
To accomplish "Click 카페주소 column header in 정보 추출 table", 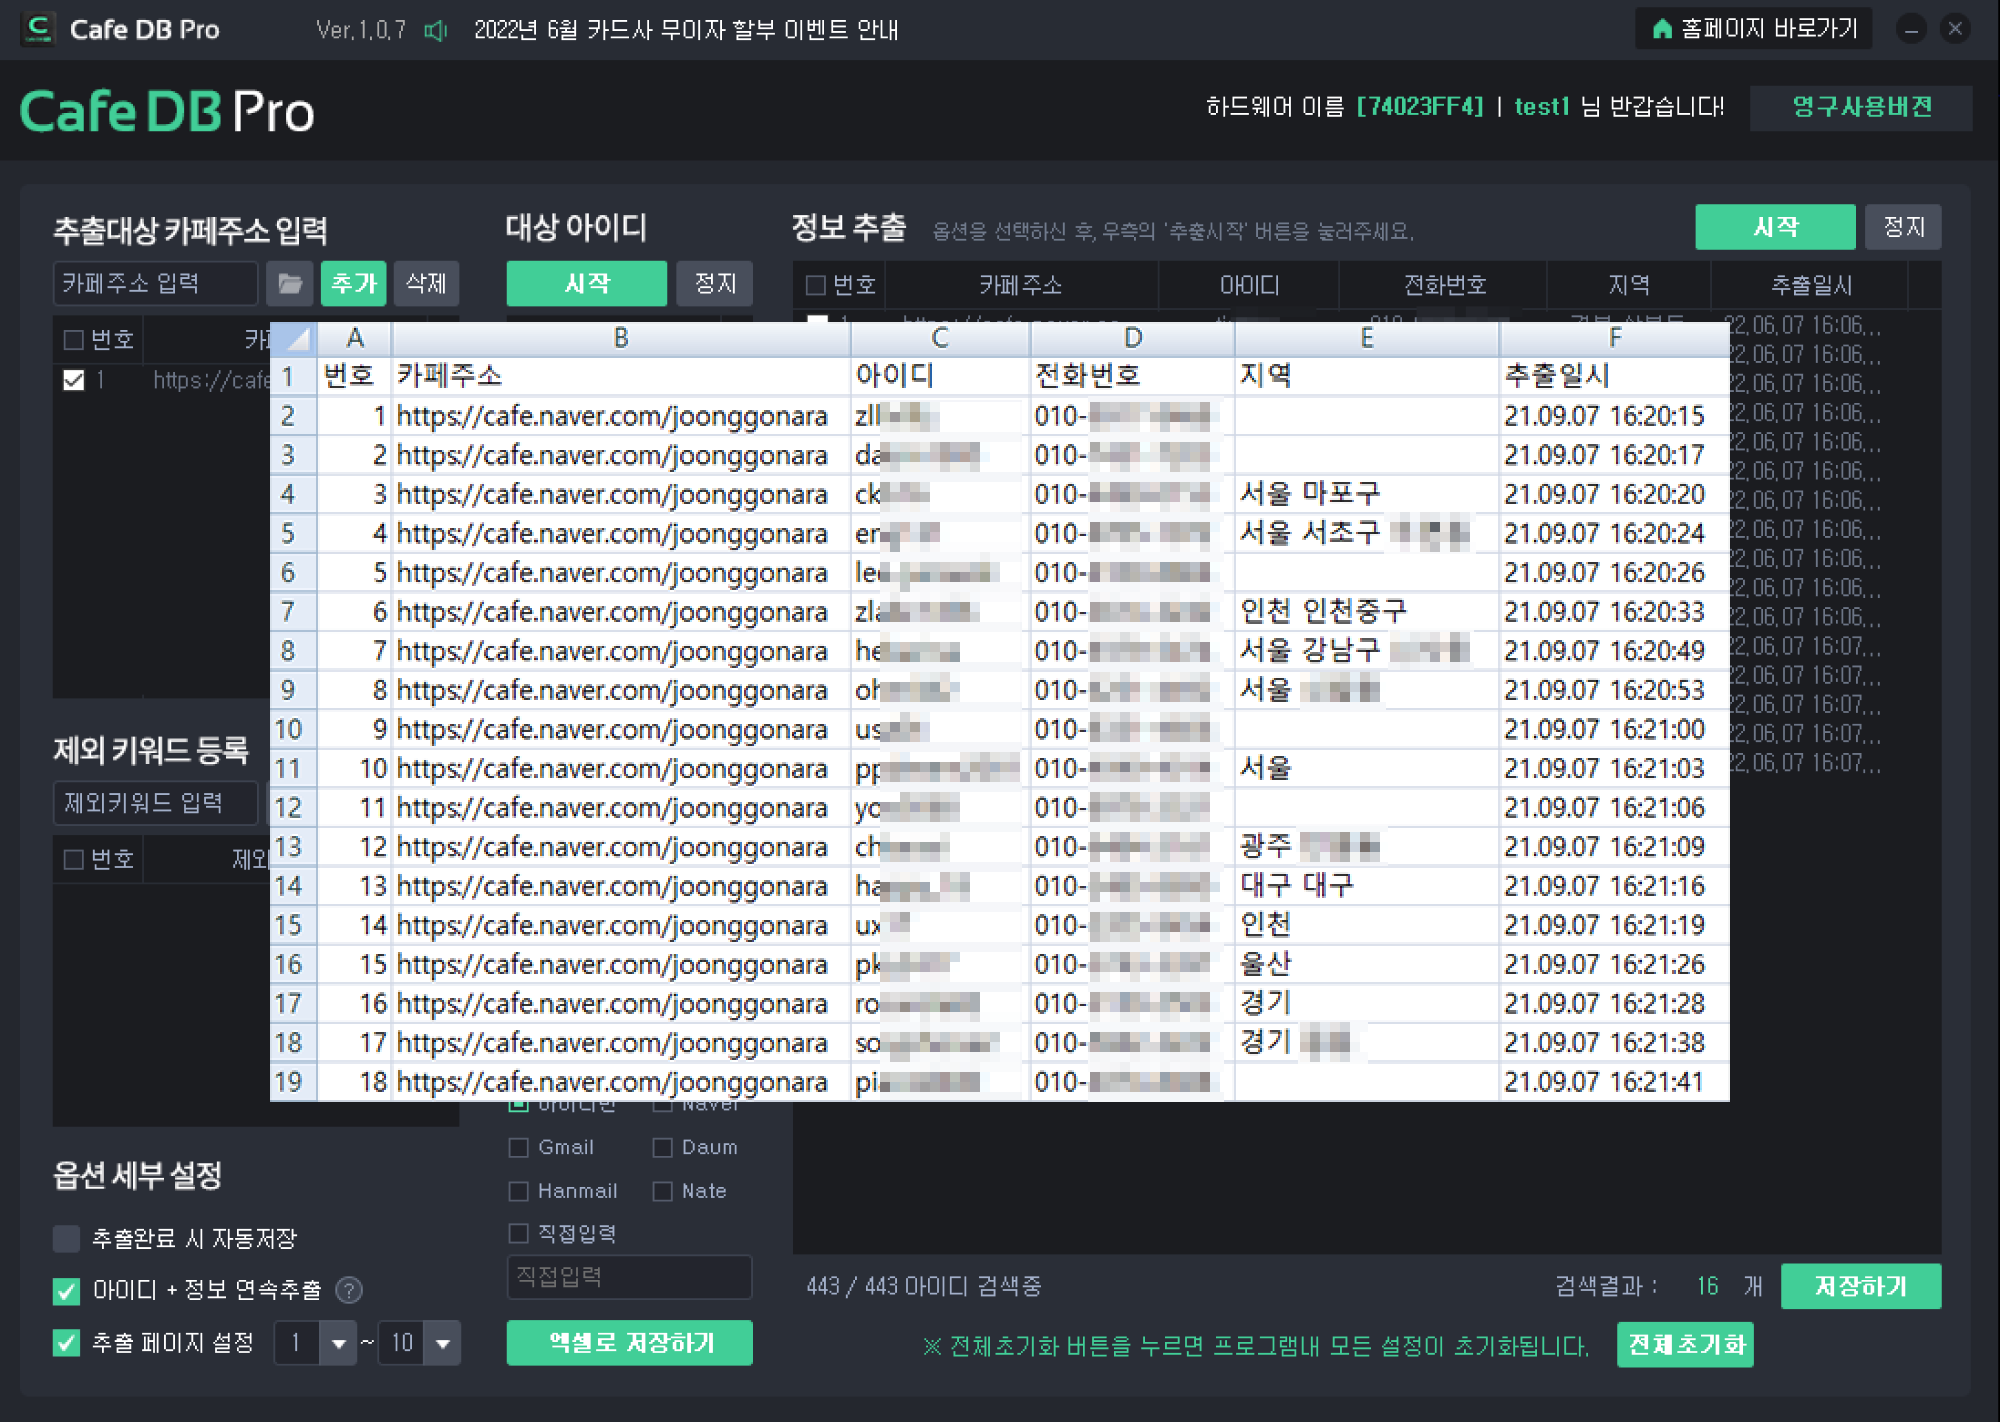I will [1021, 286].
